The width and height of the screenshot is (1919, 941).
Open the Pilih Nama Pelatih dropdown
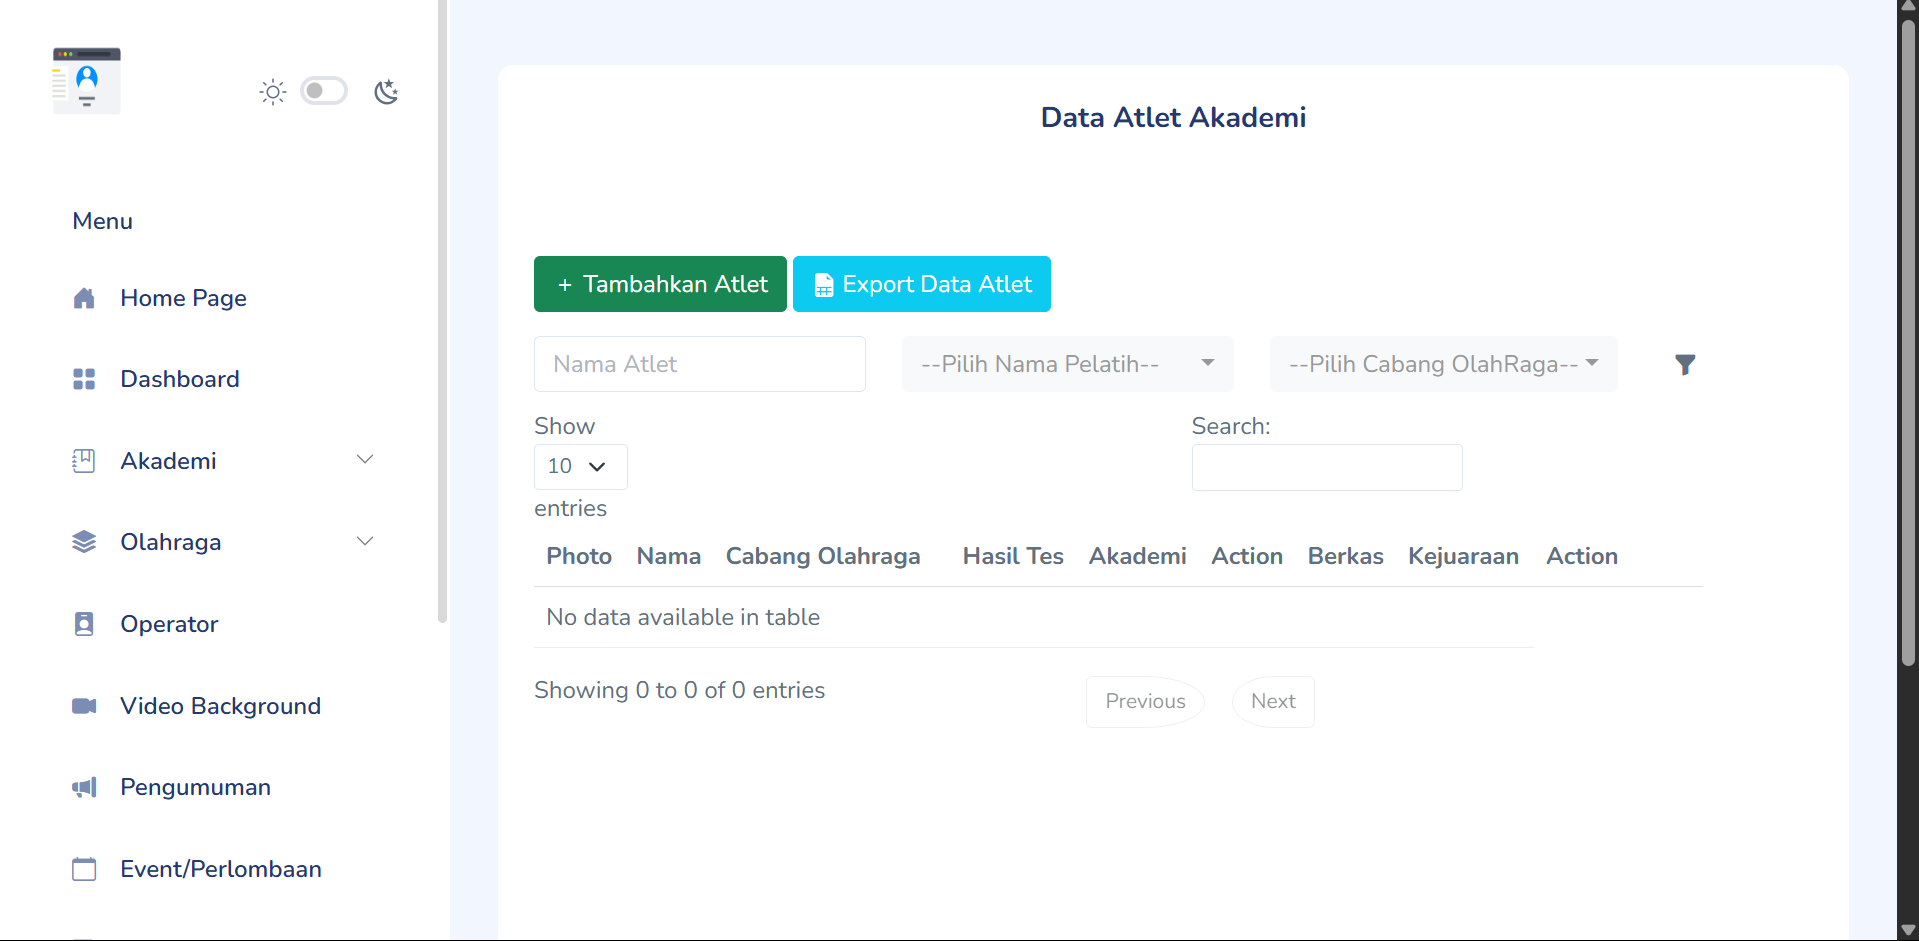1067,364
